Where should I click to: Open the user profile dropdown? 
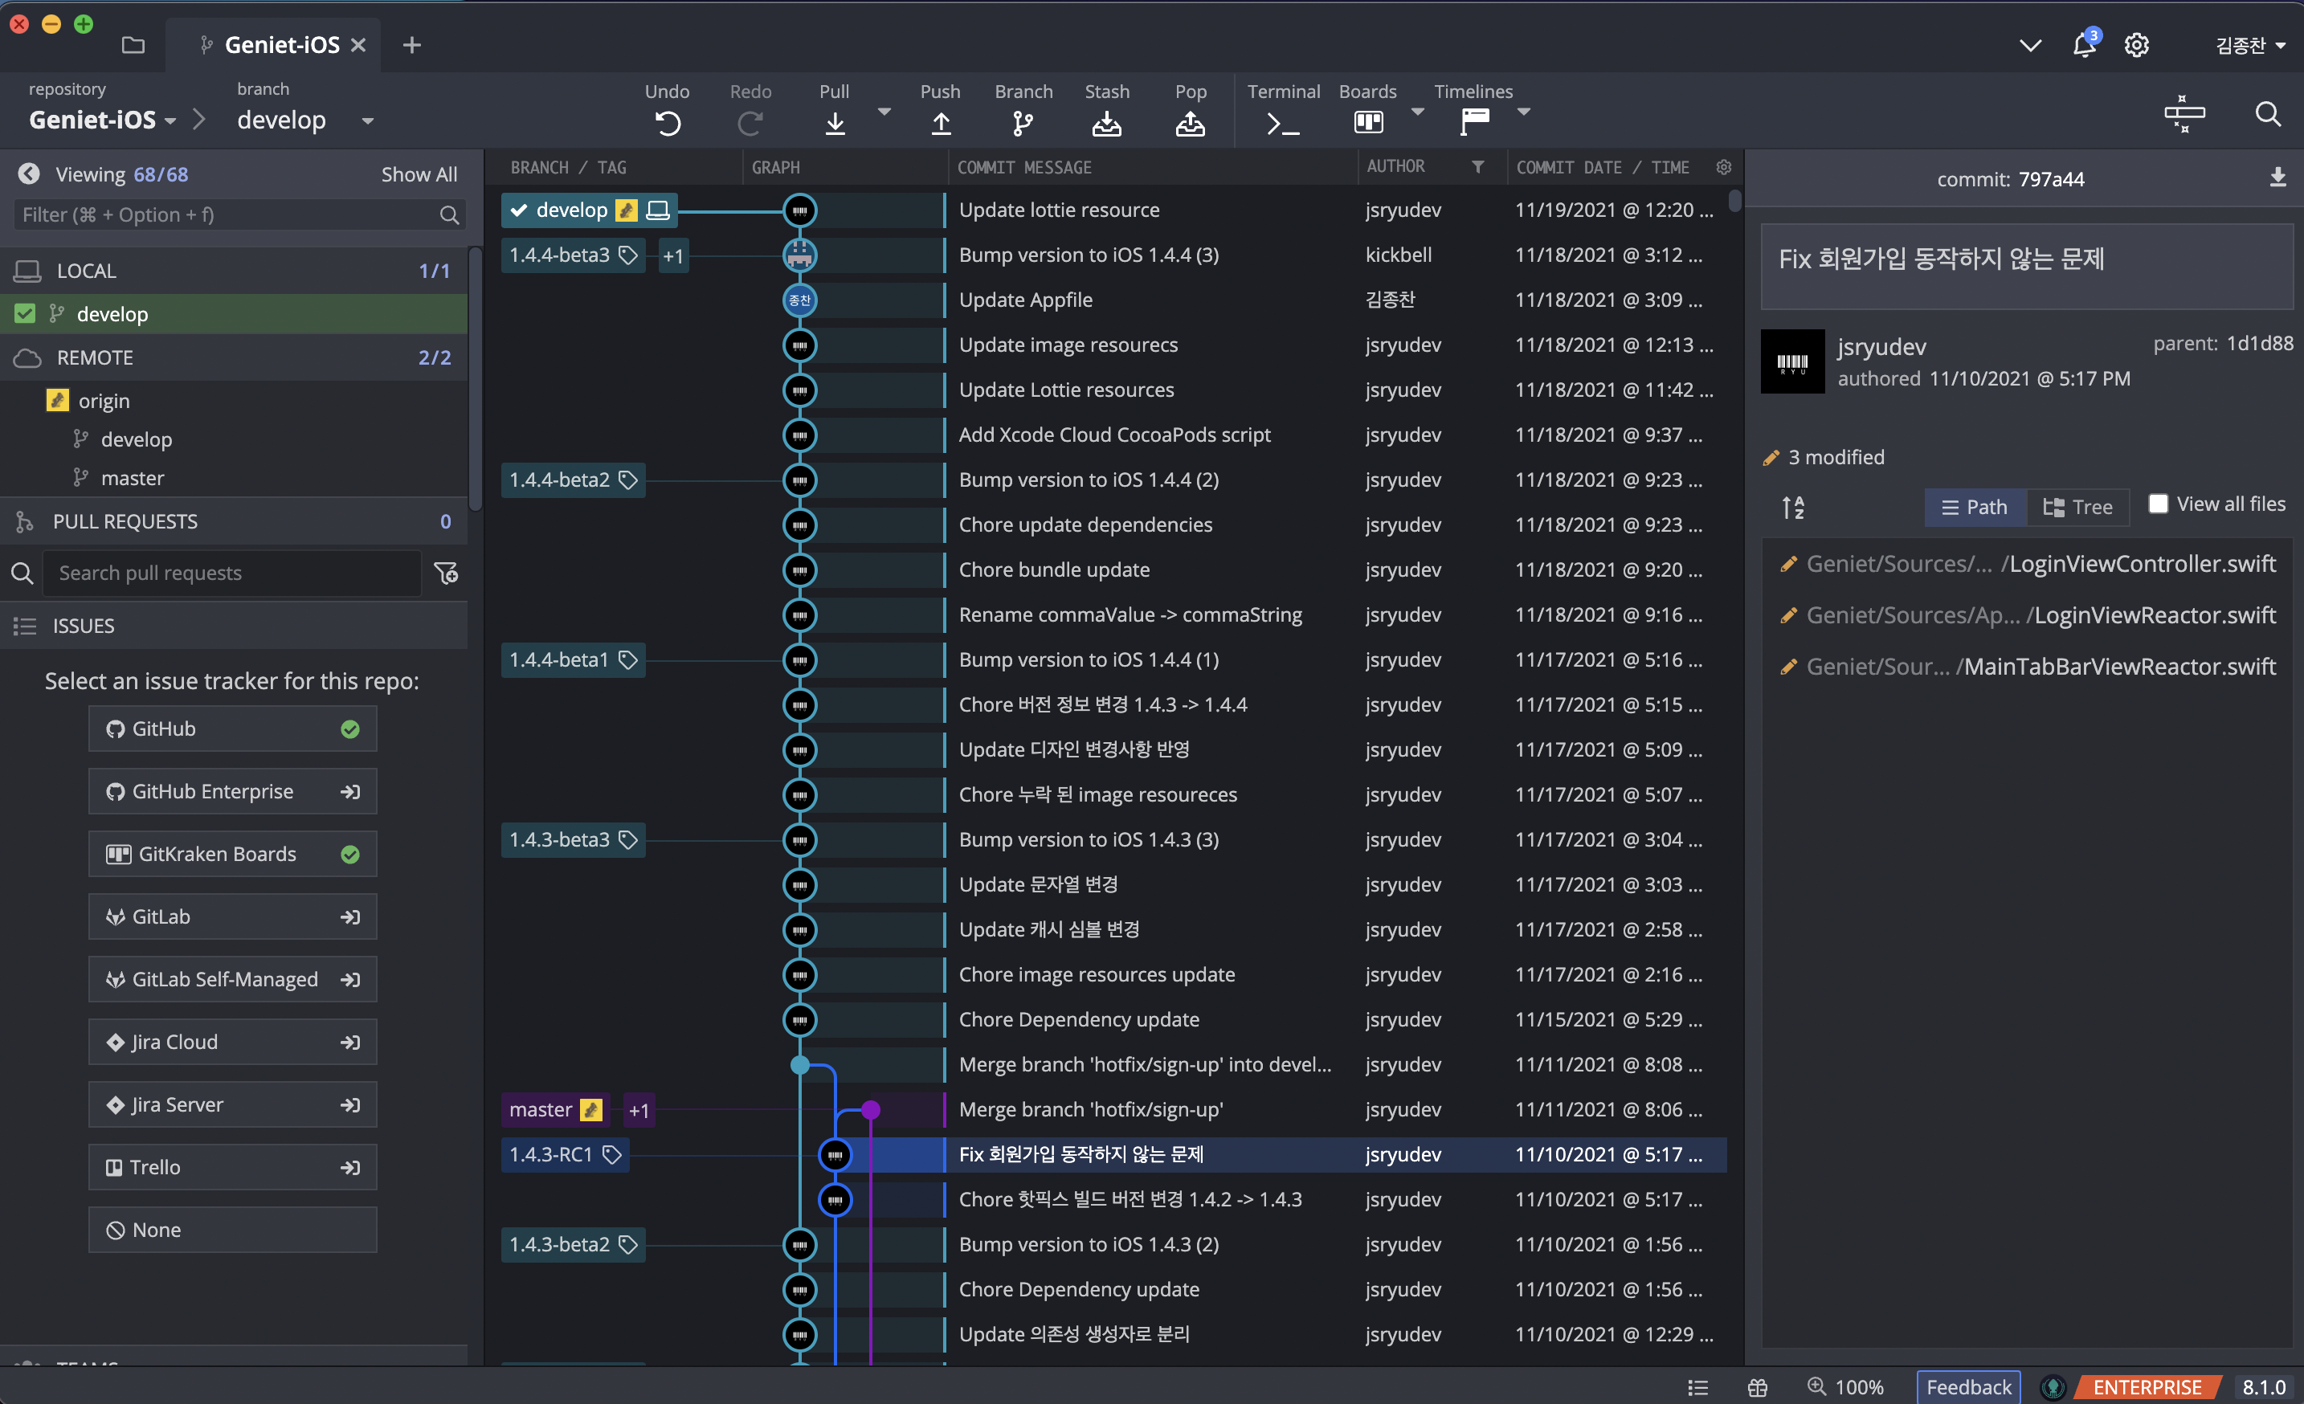tap(2249, 45)
